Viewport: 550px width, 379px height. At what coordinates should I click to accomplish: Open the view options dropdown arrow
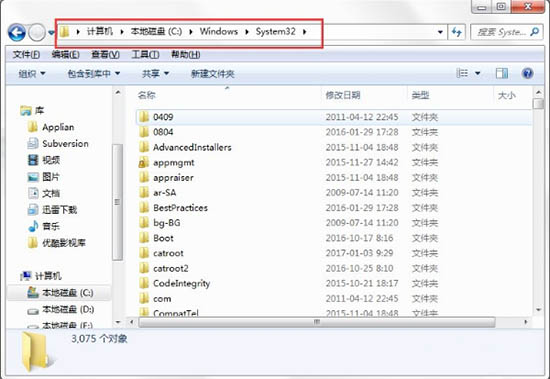(x=477, y=73)
